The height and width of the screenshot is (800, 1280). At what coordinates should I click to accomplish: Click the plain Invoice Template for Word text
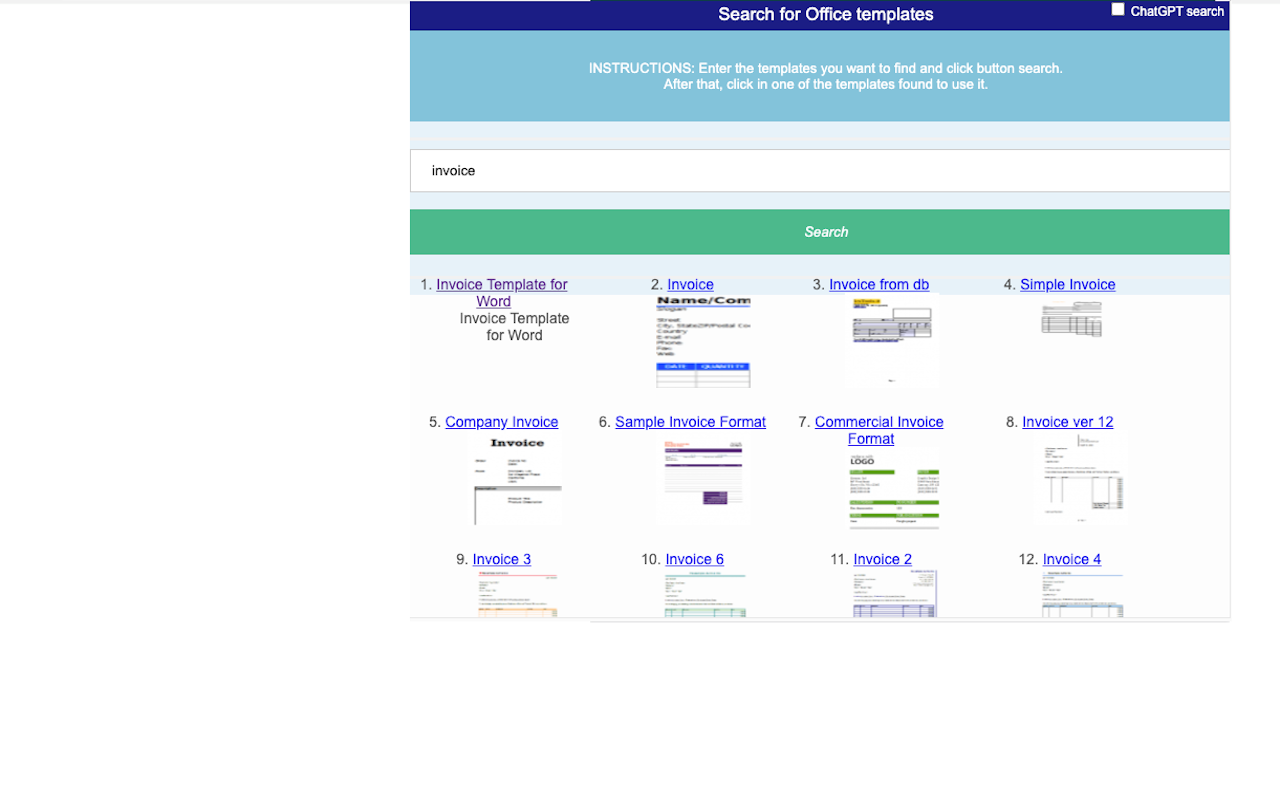click(514, 327)
